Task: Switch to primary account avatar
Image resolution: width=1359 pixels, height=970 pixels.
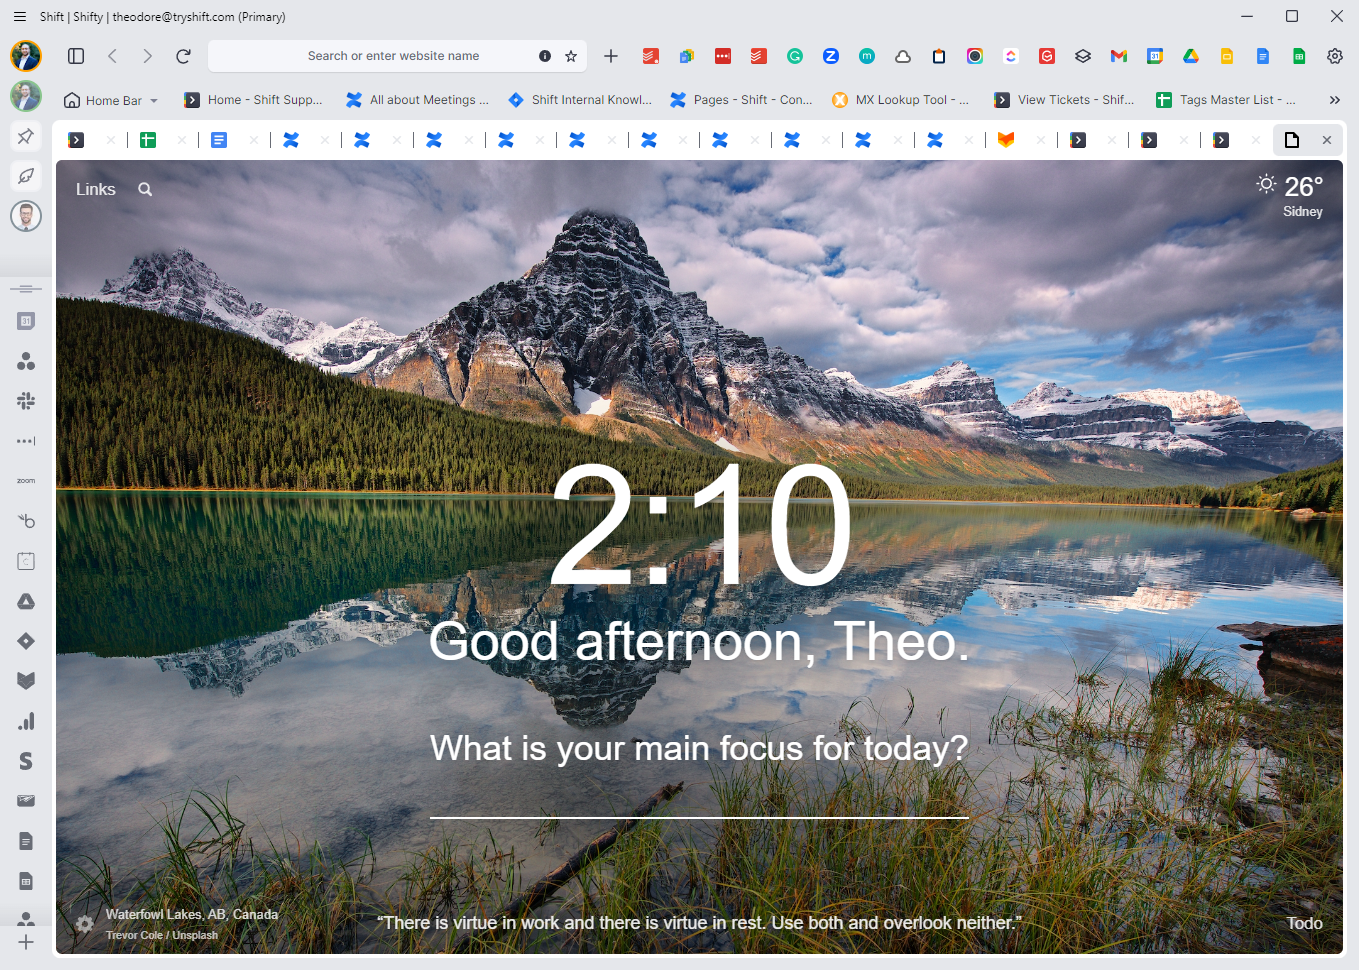Action: 26,56
